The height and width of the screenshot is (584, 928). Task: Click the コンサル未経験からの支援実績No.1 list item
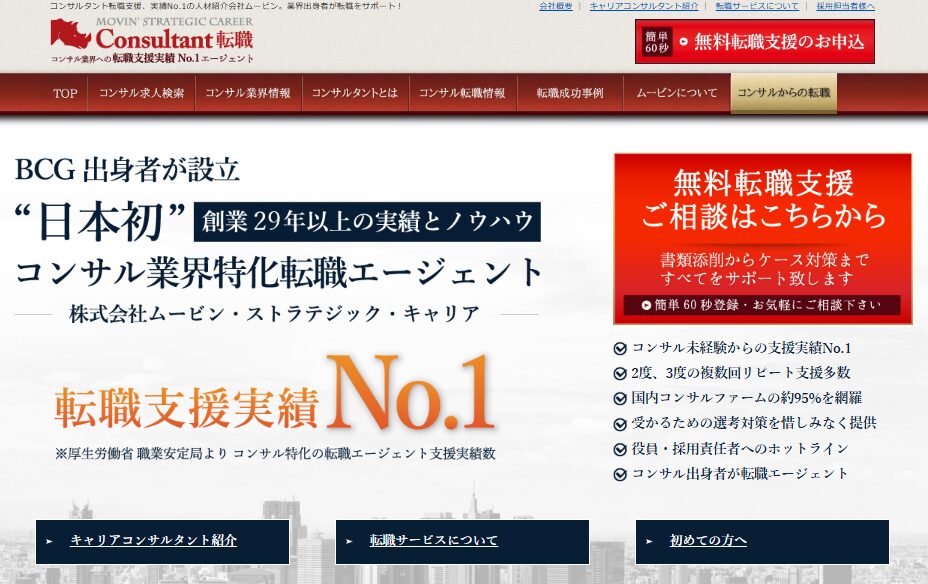pos(733,348)
